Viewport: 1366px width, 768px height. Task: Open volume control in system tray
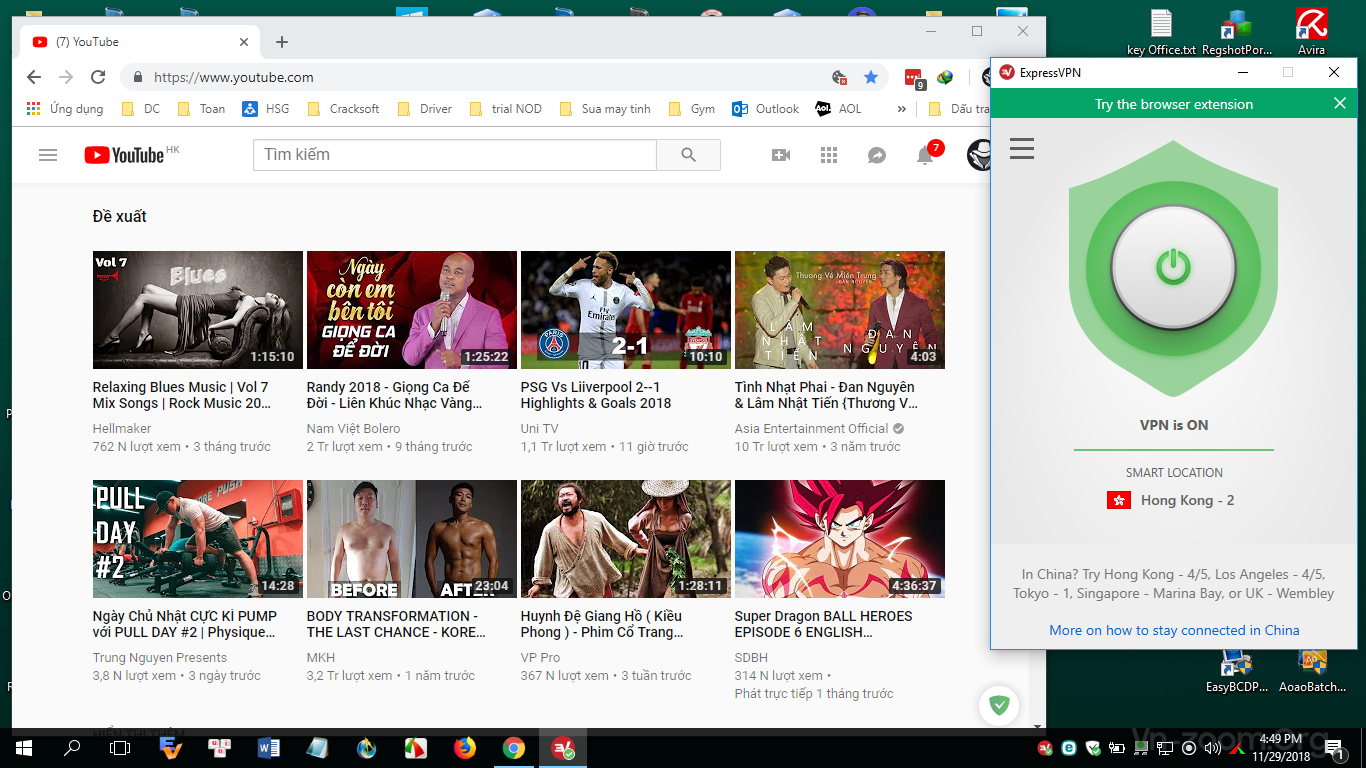[x=1214, y=748]
